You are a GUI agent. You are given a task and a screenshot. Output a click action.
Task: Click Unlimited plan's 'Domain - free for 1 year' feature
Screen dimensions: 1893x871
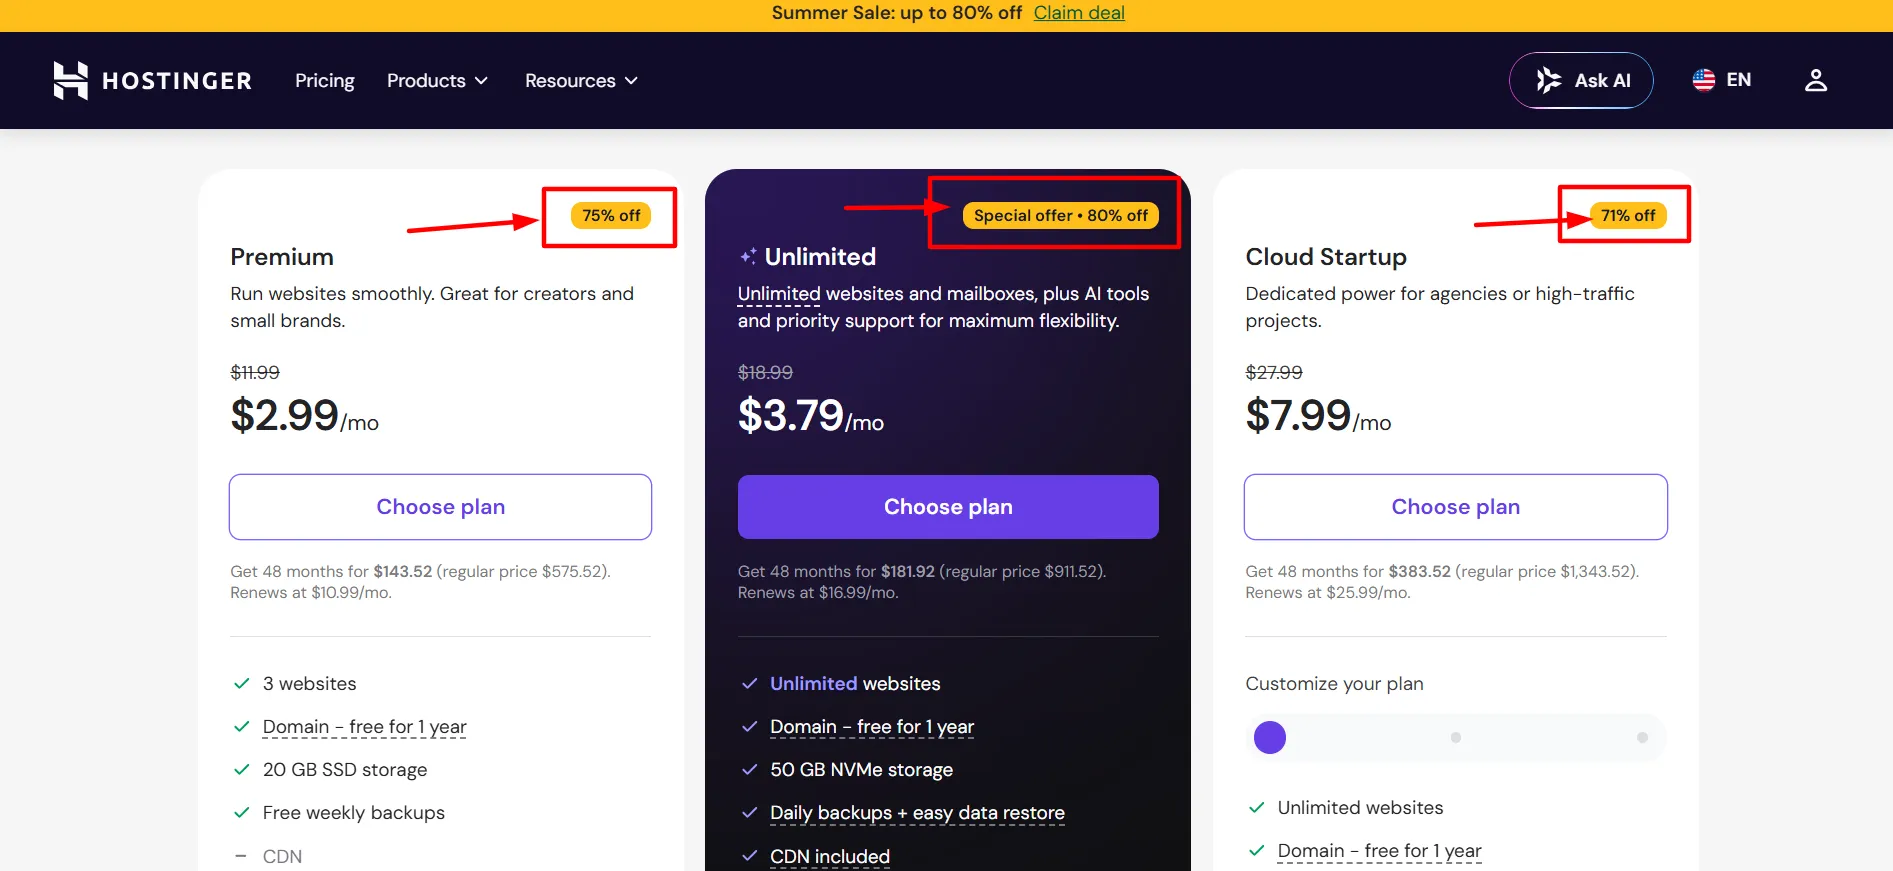(x=872, y=727)
